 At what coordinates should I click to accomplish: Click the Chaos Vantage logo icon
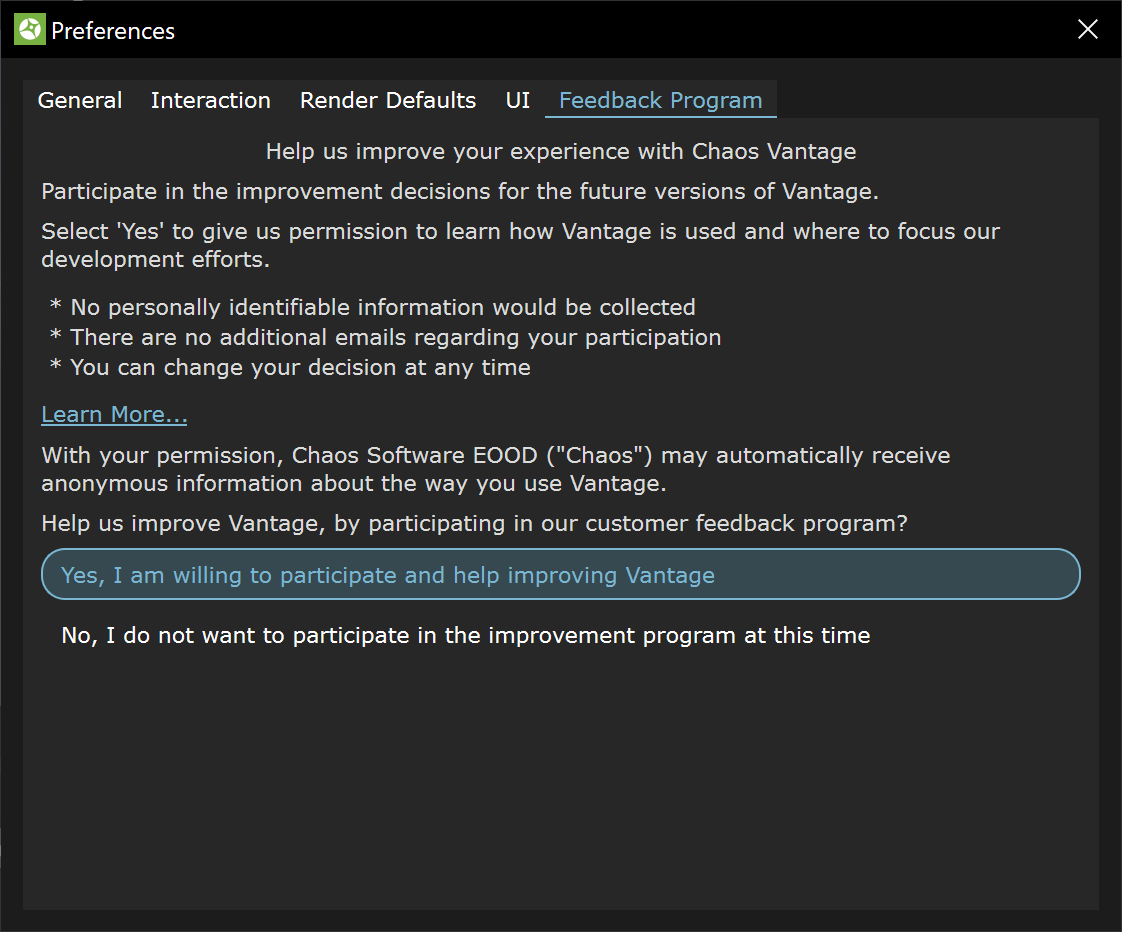click(x=29, y=29)
